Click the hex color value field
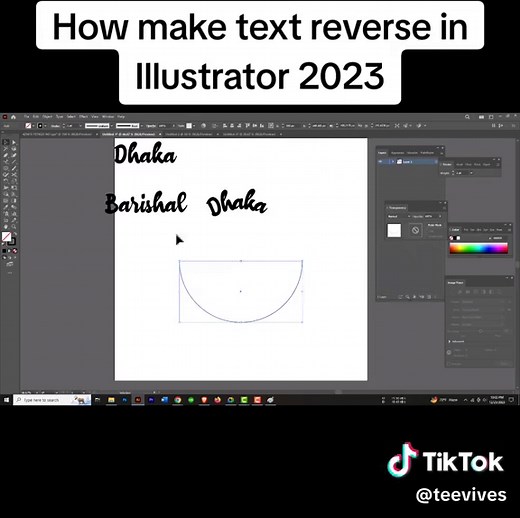This screenshot has height=518, width=520. (499, 238)
